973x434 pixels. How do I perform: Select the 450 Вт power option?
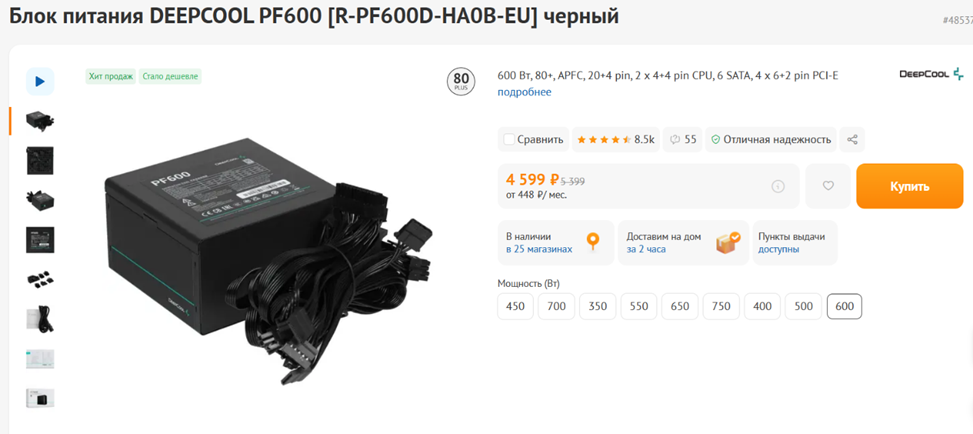click(x=515, y=306)
